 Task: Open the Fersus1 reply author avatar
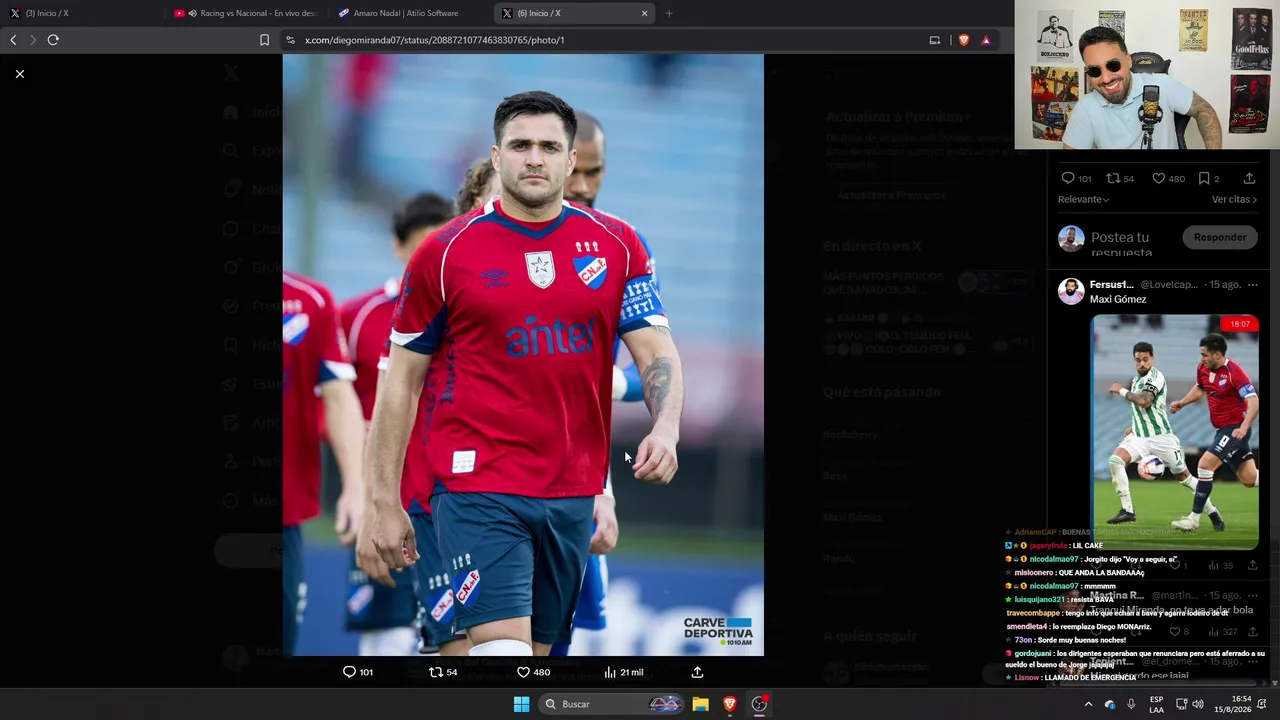pyautogui.click(x=1071, y=292)
